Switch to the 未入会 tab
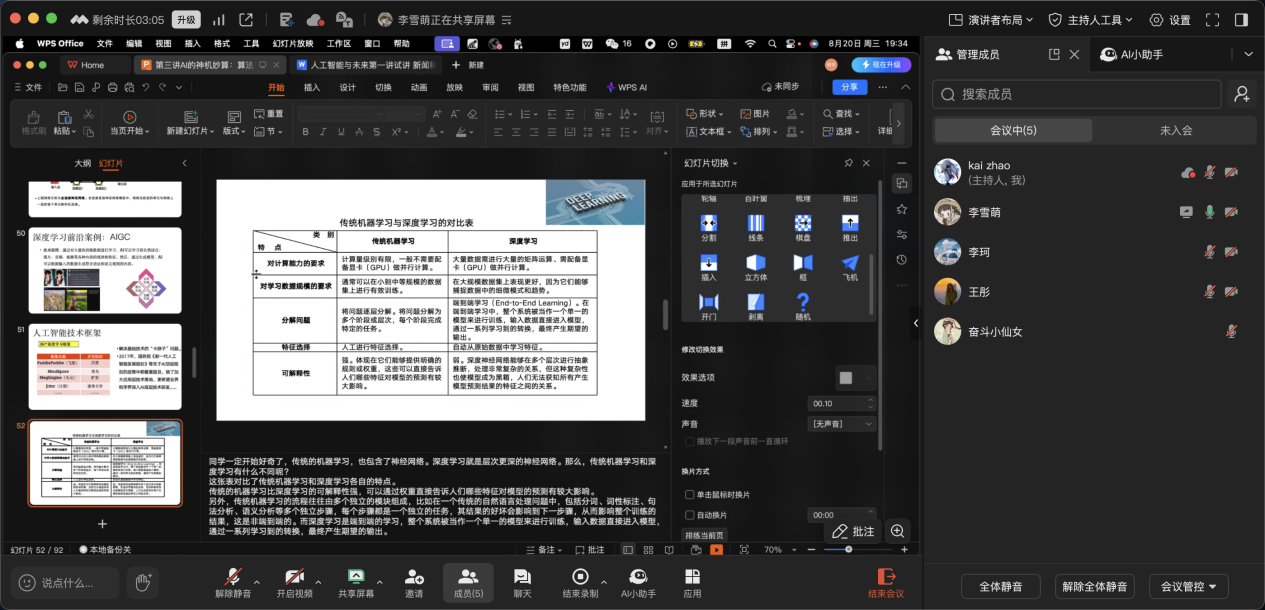The image size is (1265, 610). [x=1175, y=130]
